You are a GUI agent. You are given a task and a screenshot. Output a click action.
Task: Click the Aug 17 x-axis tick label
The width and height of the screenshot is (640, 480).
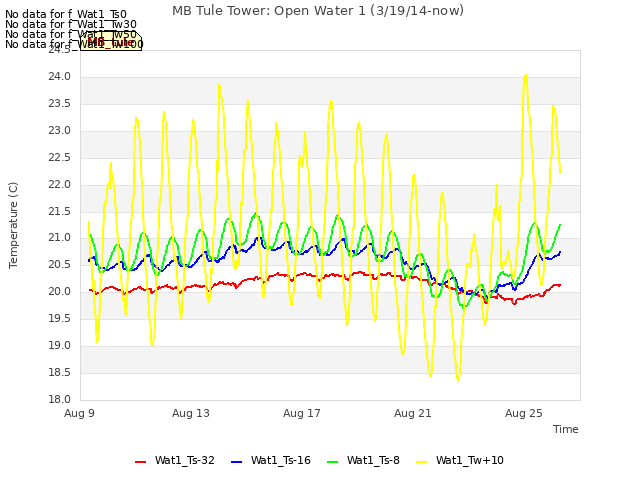point(302,413)
